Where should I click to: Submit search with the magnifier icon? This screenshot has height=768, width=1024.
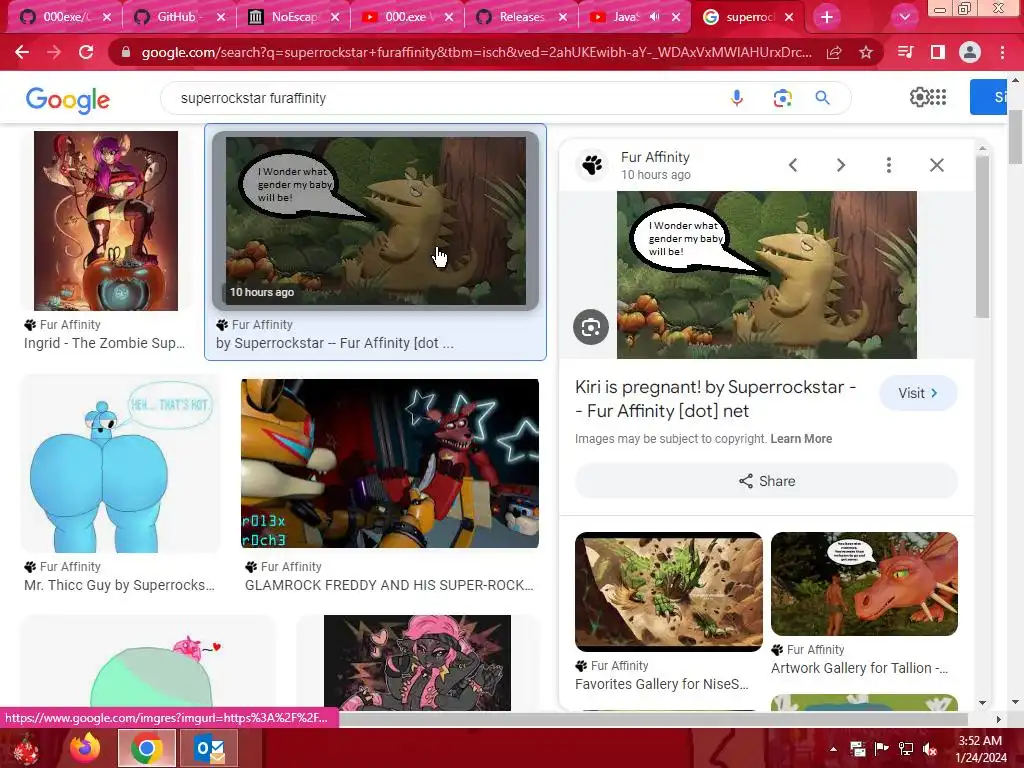coord(822,98)
